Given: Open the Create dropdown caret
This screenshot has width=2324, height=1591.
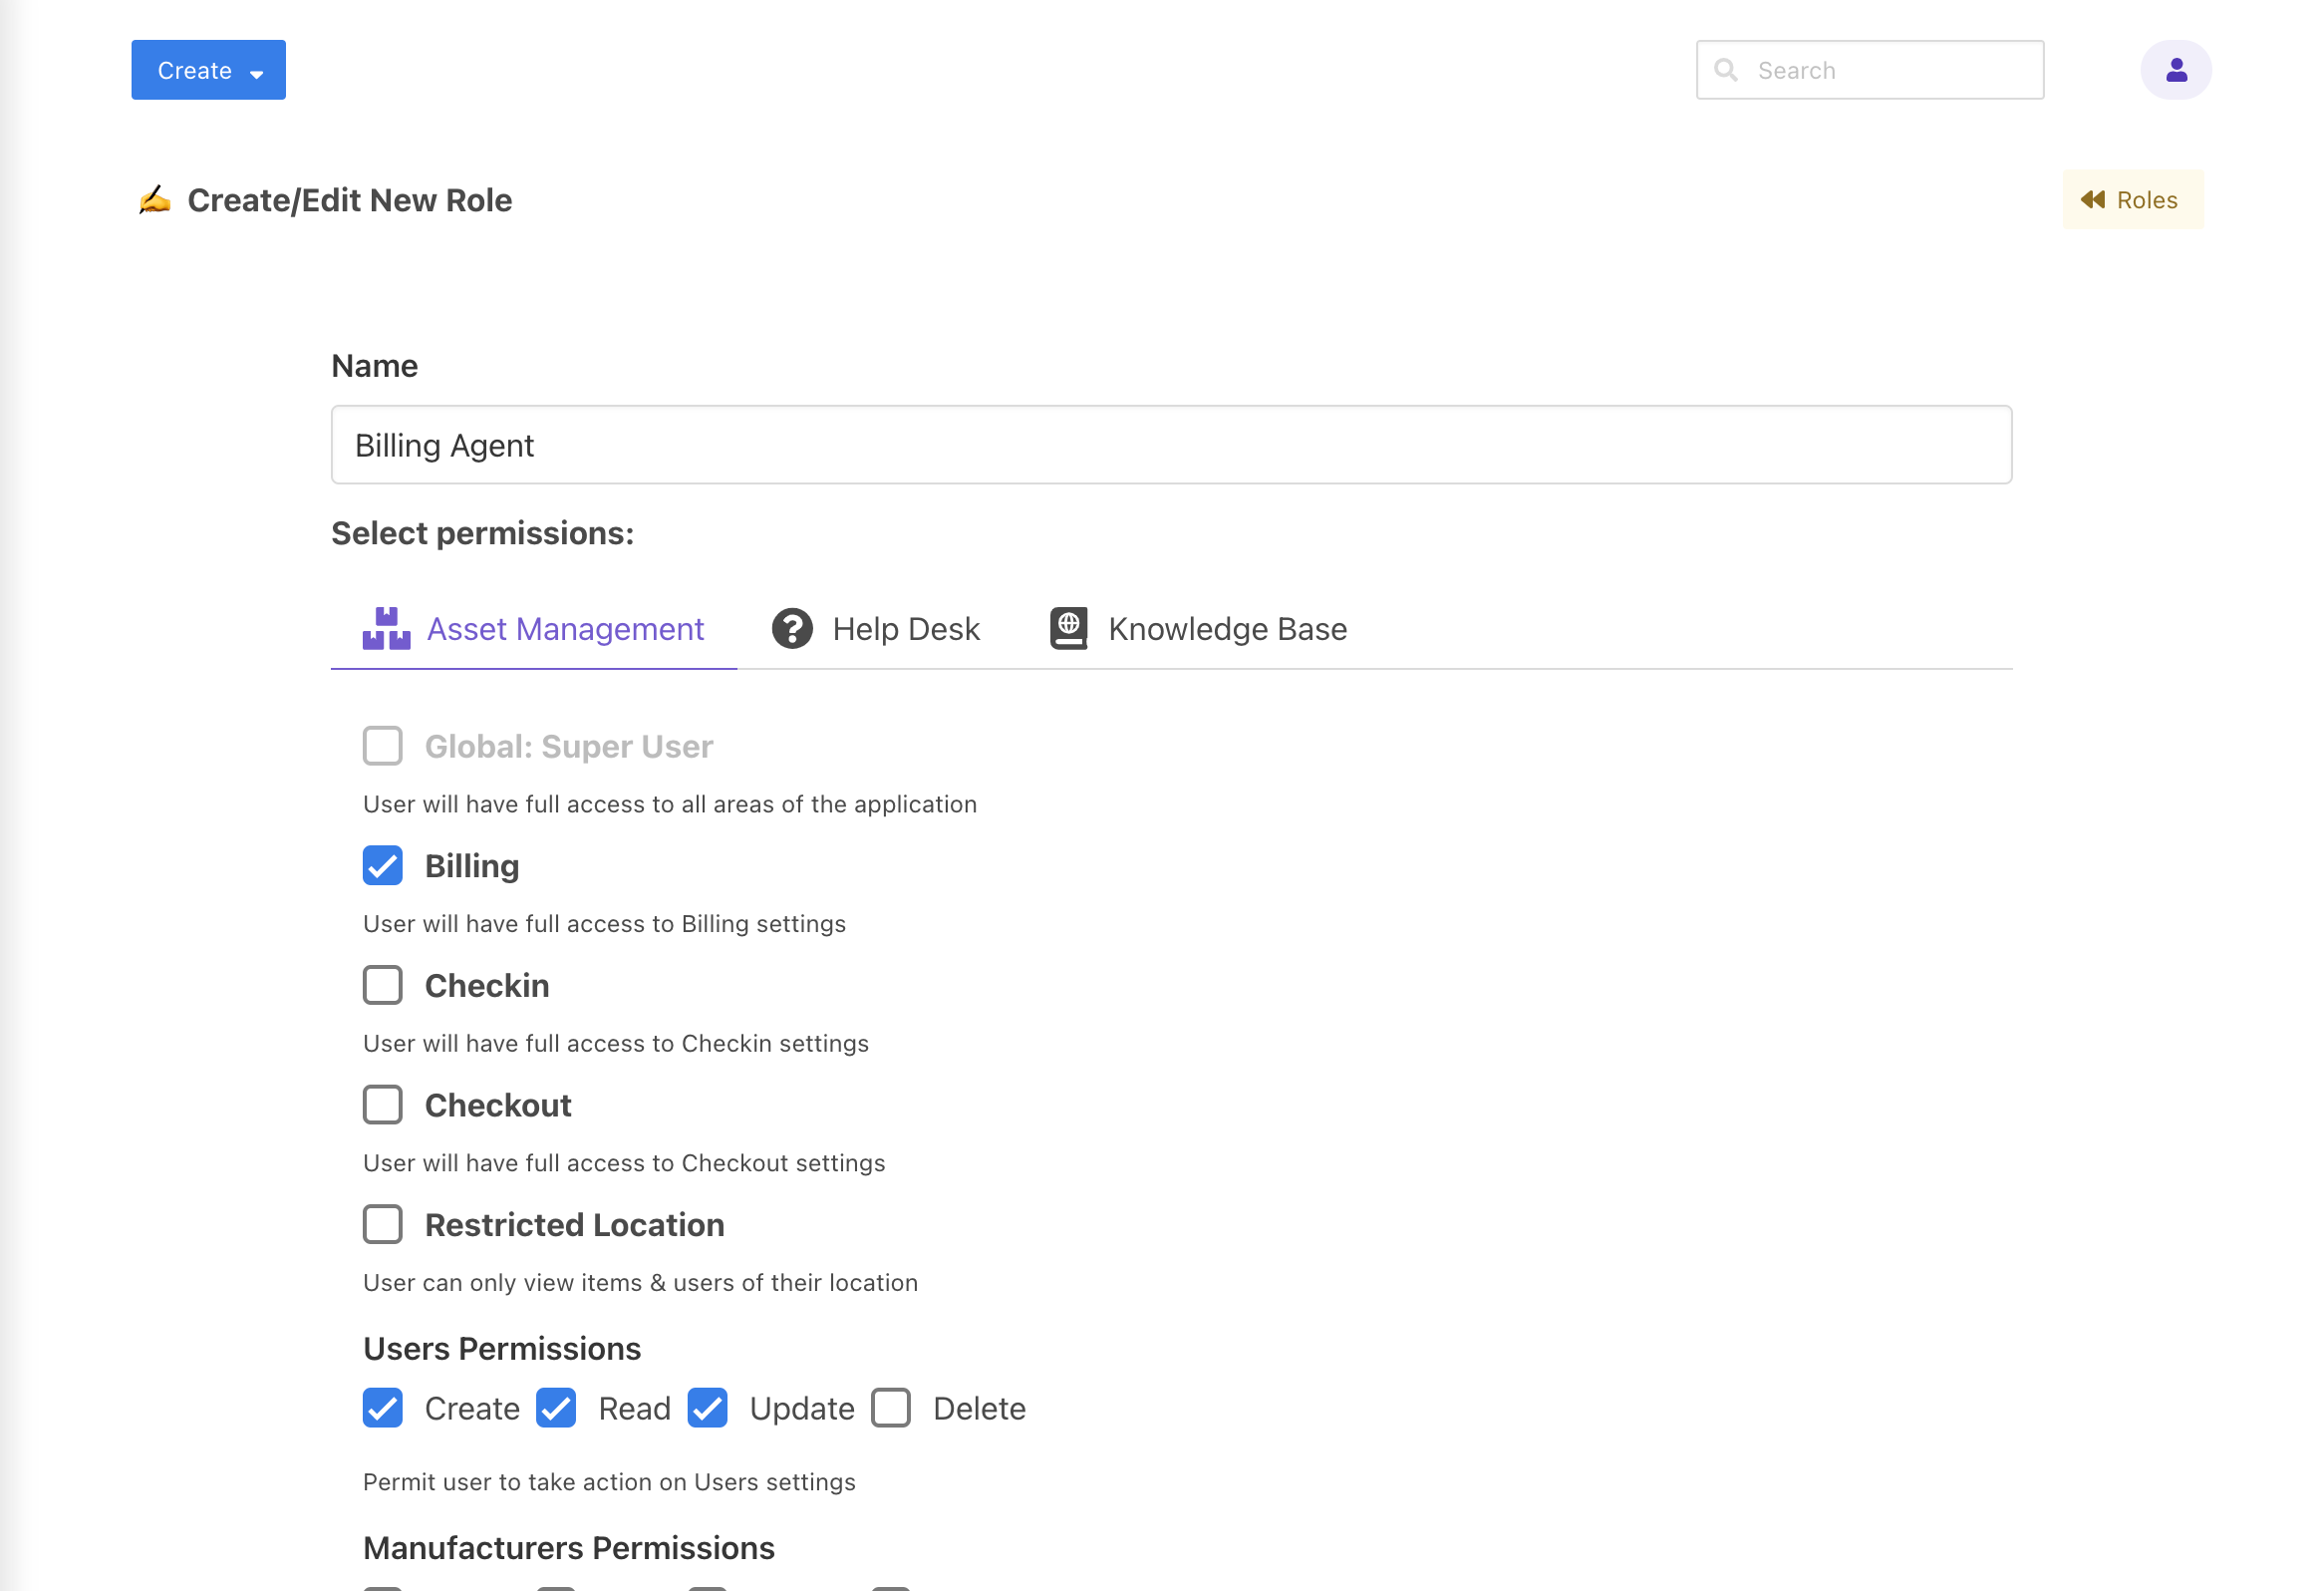Looking at the screenshot, I should 257,73.
